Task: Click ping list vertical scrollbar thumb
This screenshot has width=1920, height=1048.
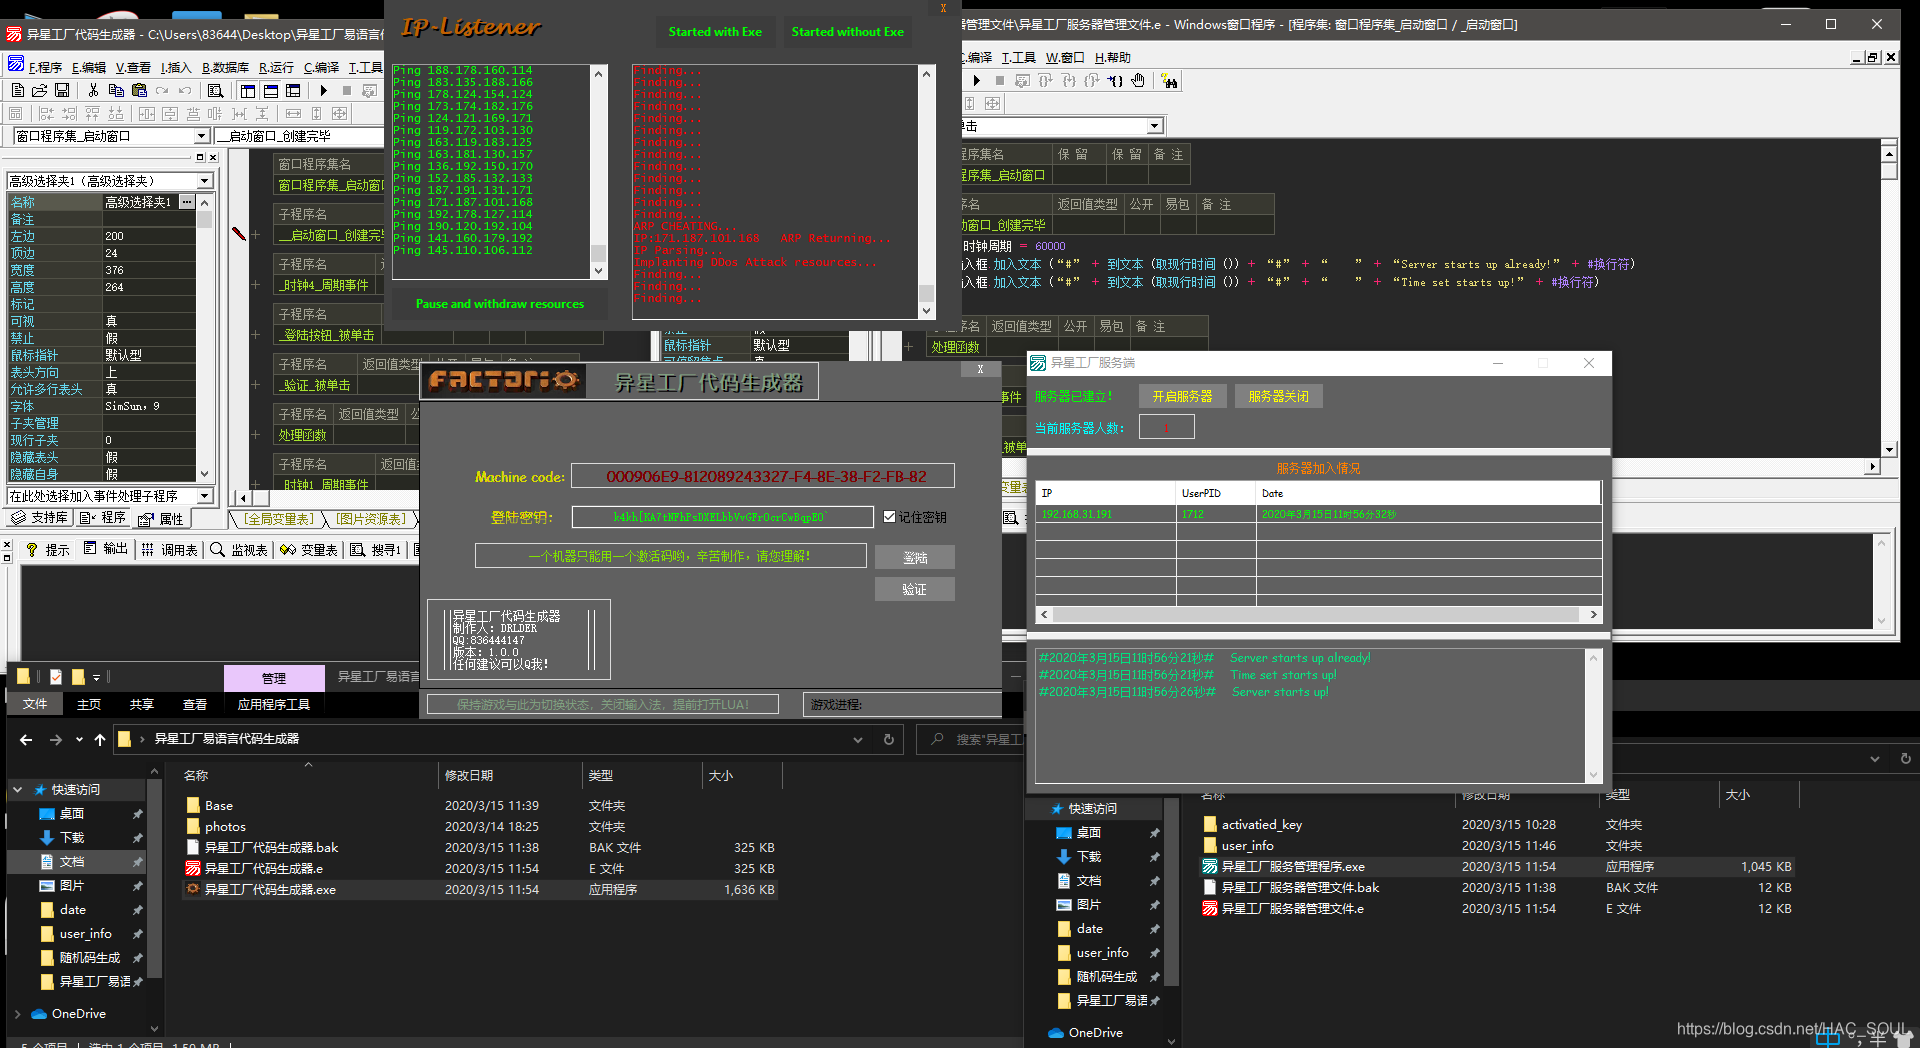Action: (x=598, y=253)
